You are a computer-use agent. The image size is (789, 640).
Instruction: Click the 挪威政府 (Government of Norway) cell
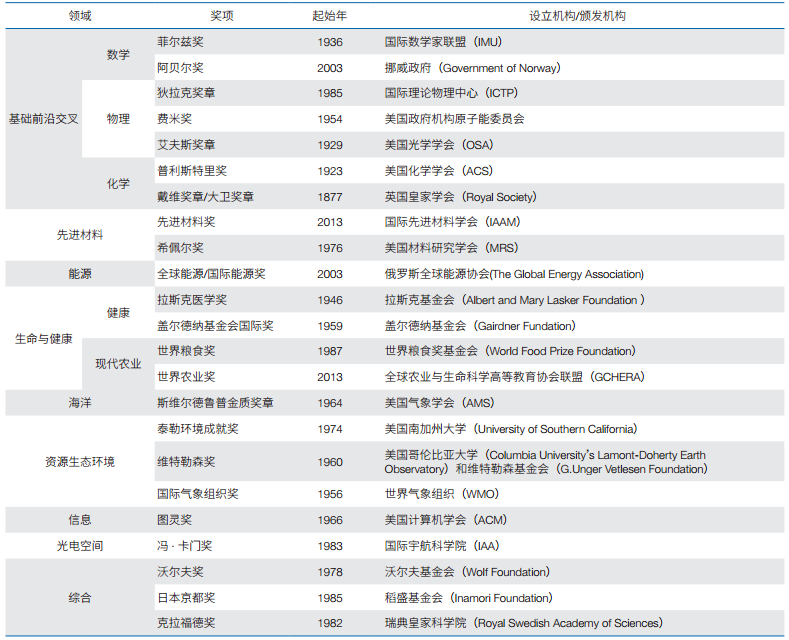pyautogui.click(x=472, y=68)
